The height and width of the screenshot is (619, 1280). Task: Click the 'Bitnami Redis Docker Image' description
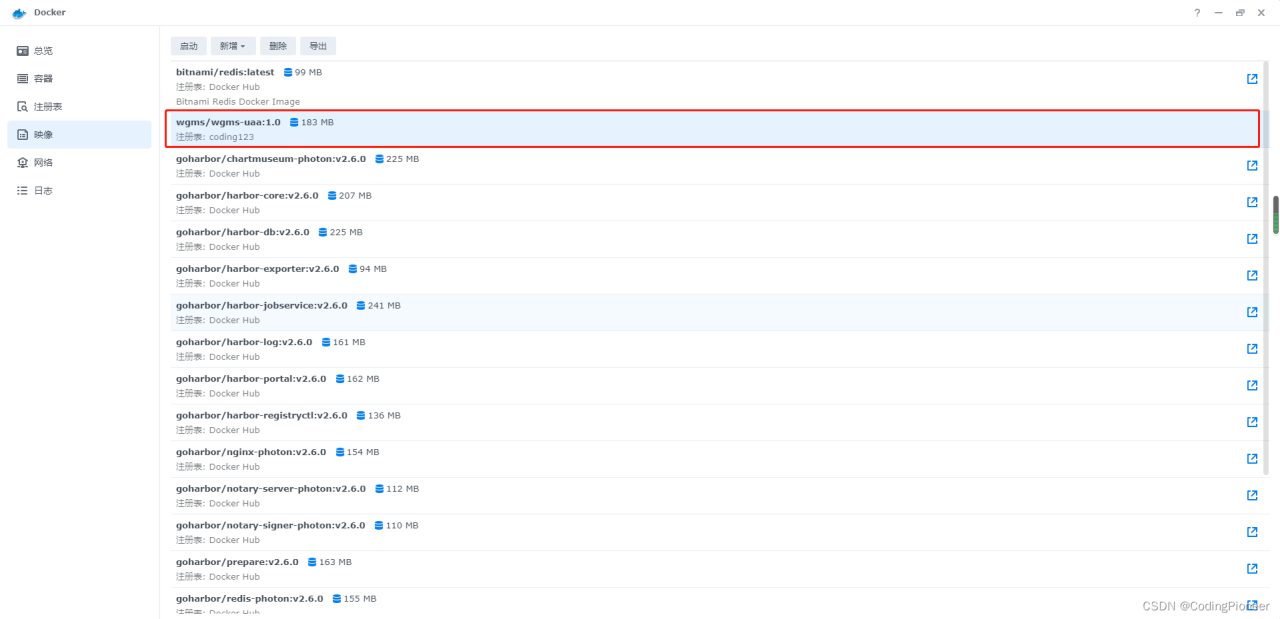238,102
